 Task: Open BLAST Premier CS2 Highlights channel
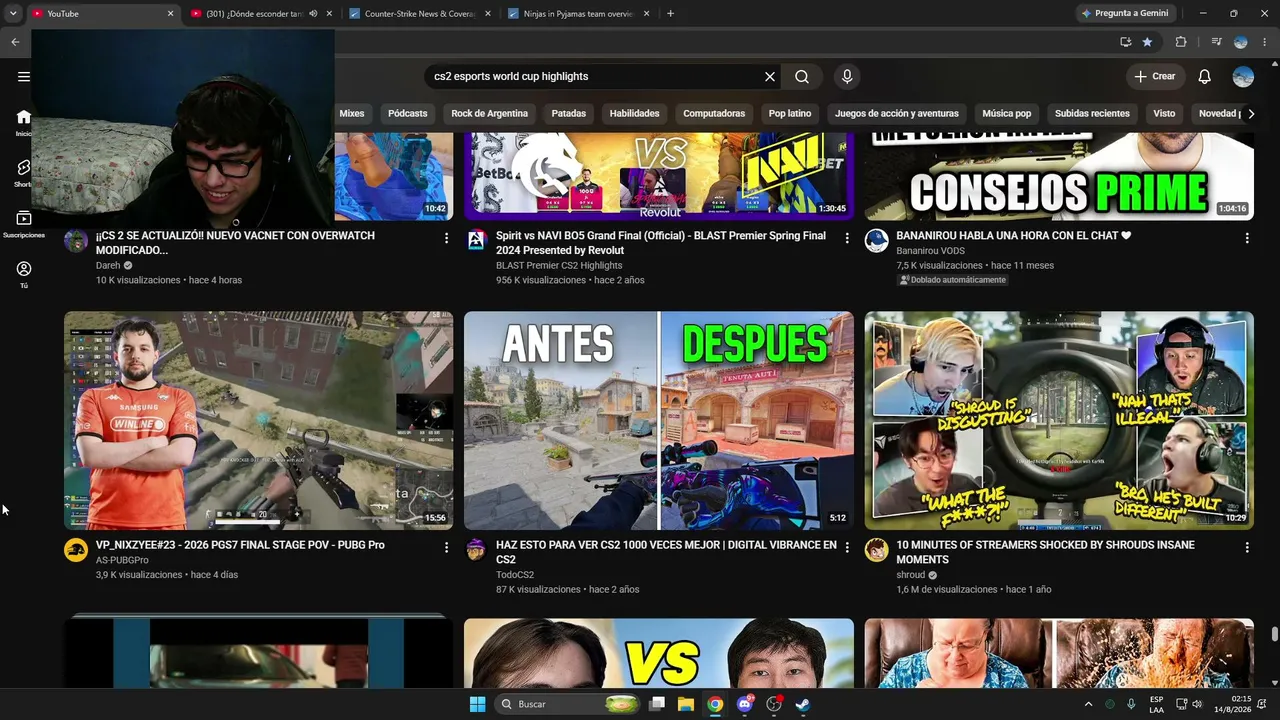[559, 266]
